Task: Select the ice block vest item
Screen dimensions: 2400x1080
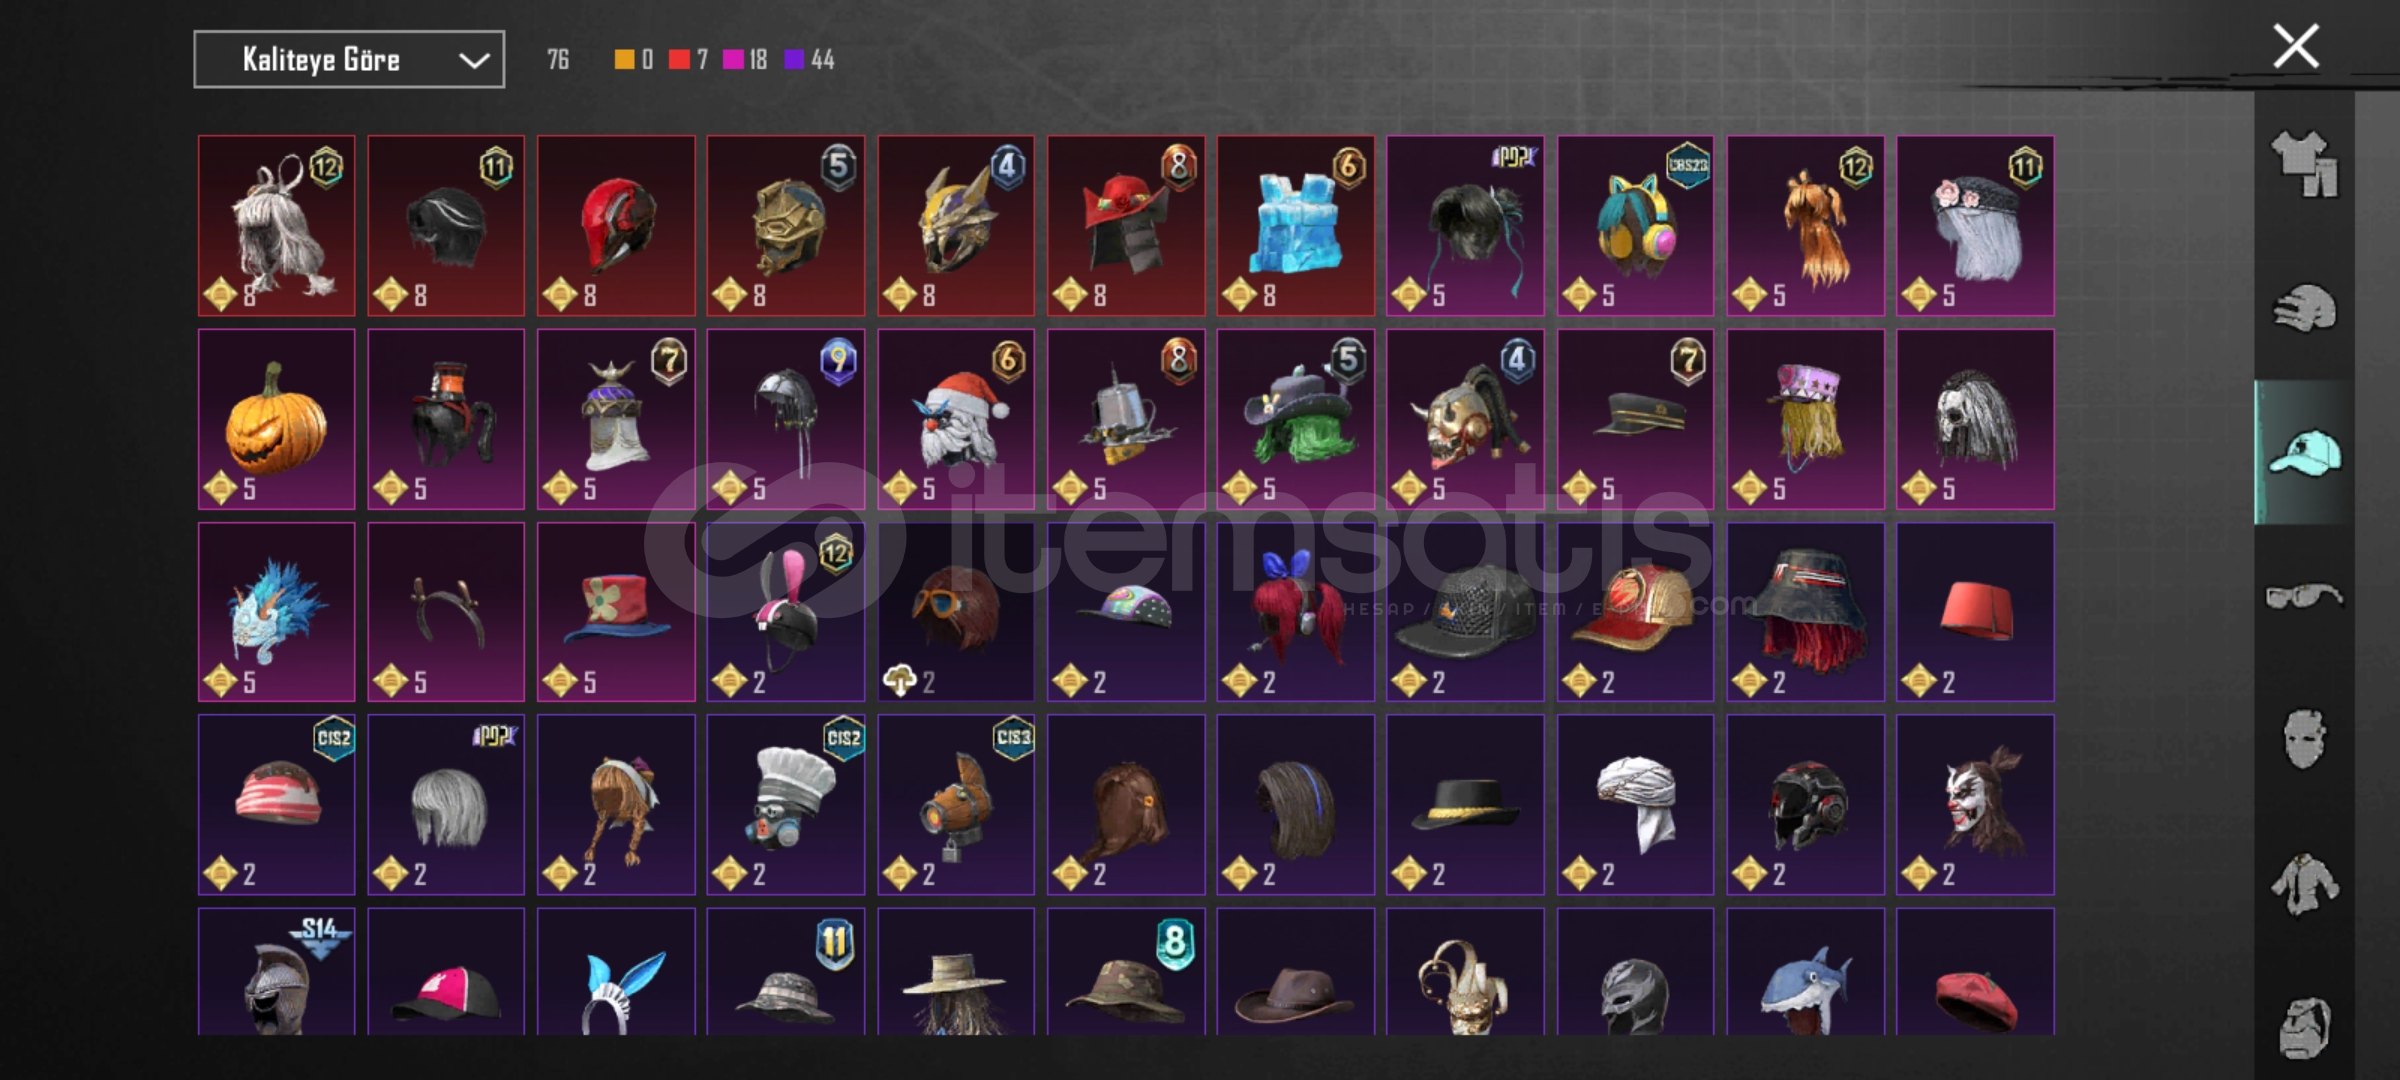Action: 1296,226
